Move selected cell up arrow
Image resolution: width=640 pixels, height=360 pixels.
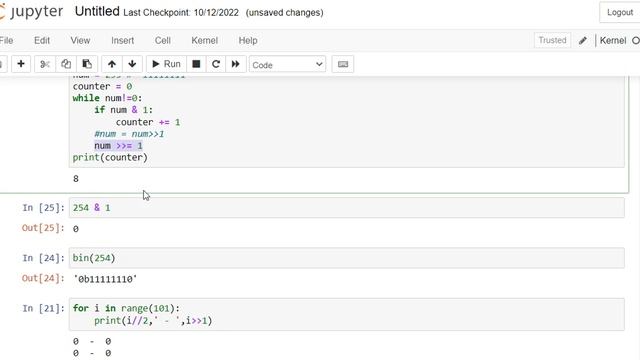[112, 64]
